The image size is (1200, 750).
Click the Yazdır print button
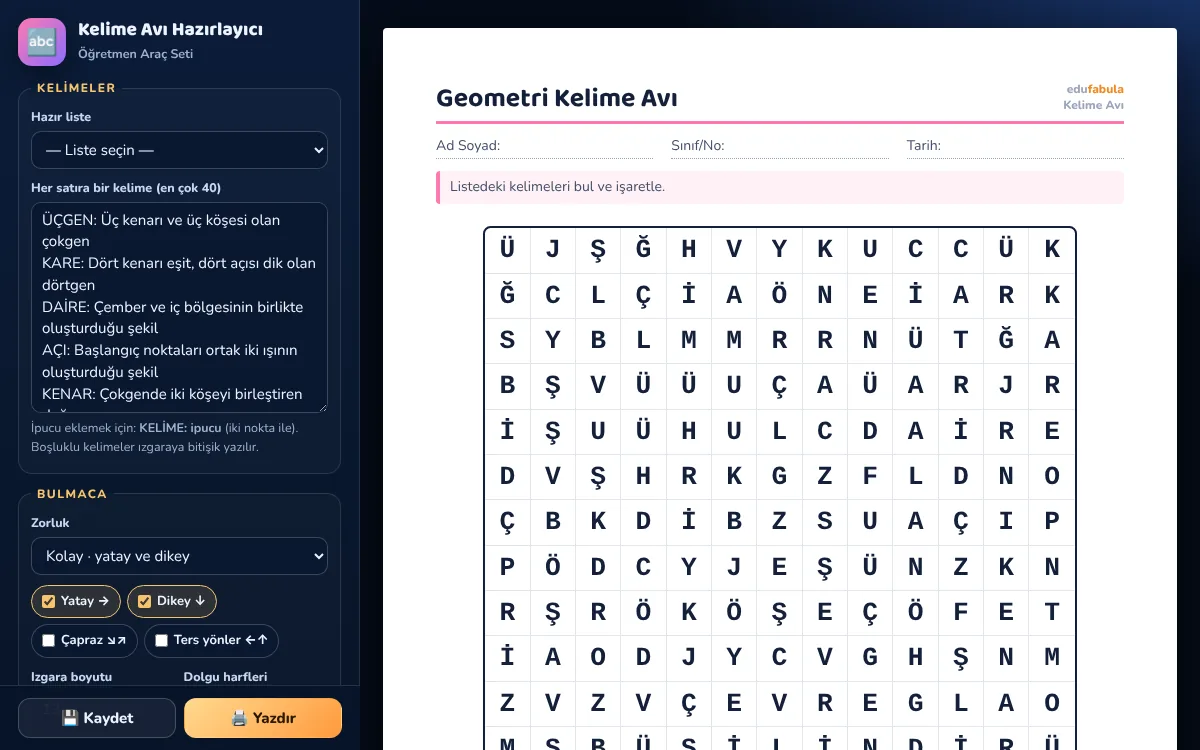263,718
